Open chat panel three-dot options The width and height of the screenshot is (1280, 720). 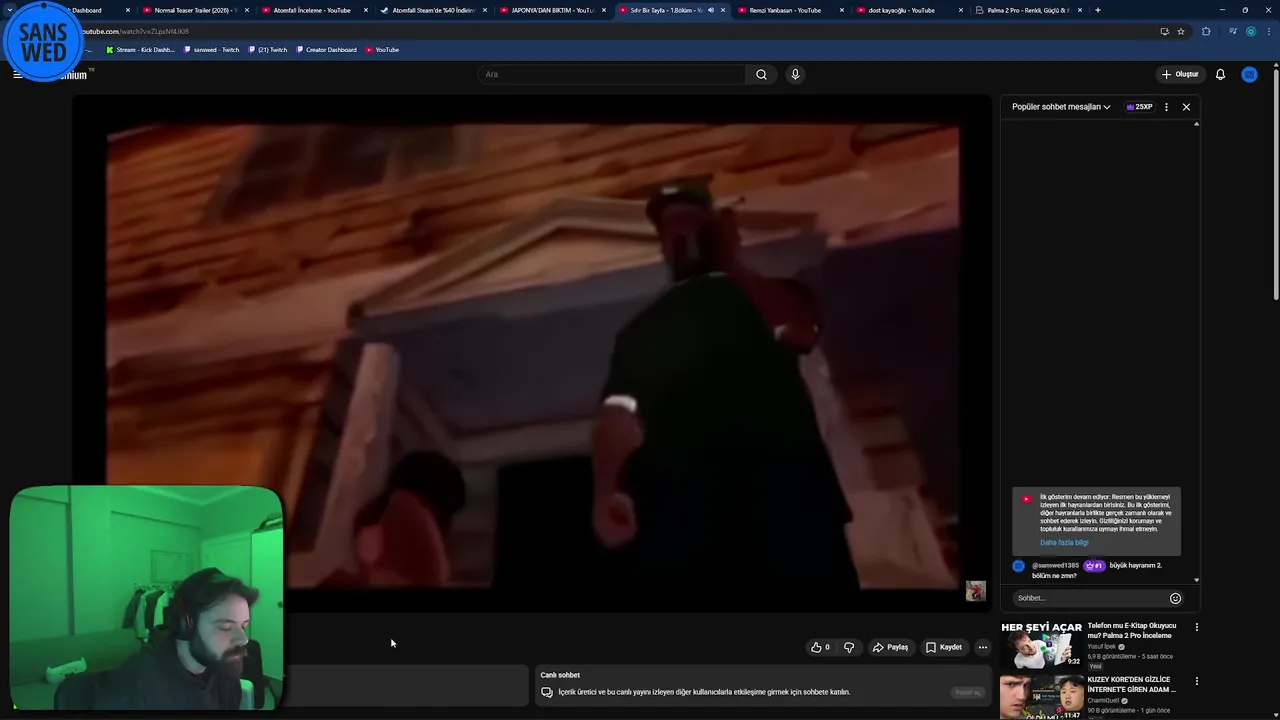click(x=1166, y=107)
